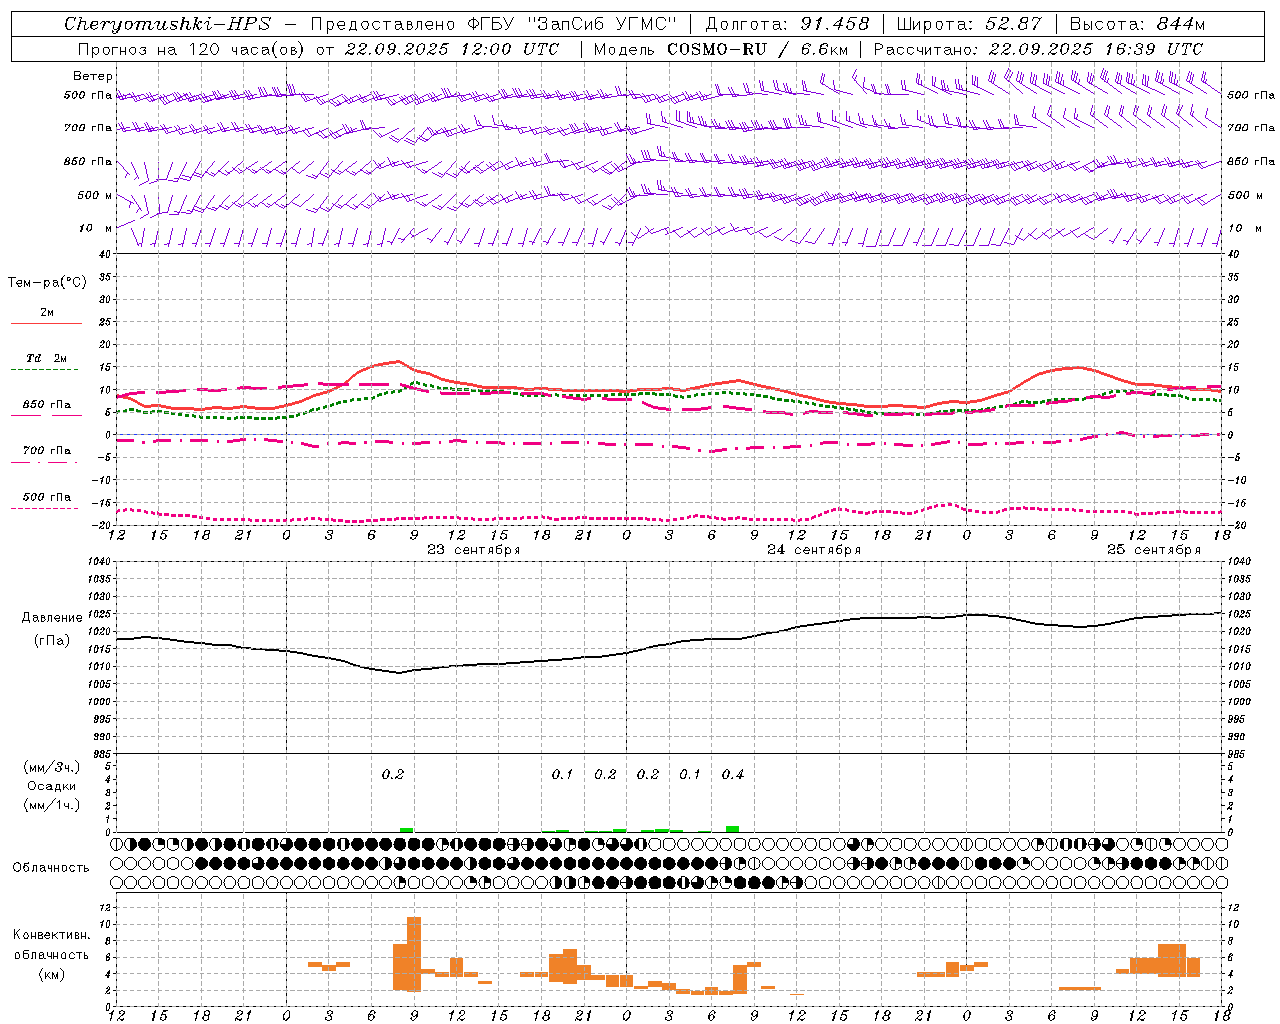Click the "Td 2м" legend entry

47,358
